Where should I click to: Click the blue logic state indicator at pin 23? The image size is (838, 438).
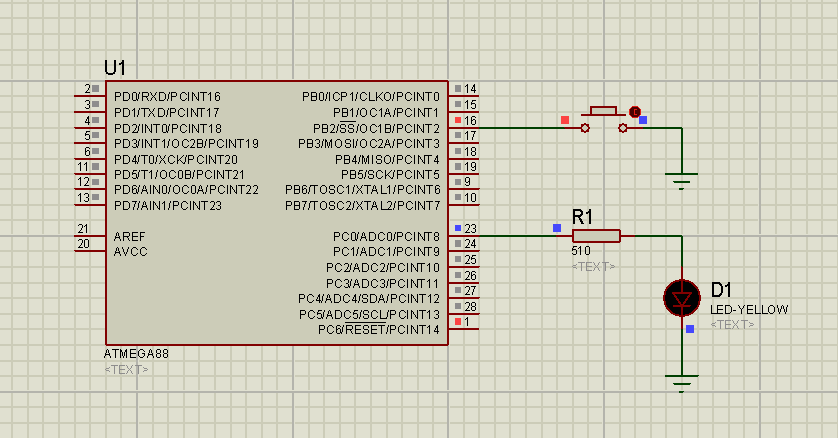[458, 228]
